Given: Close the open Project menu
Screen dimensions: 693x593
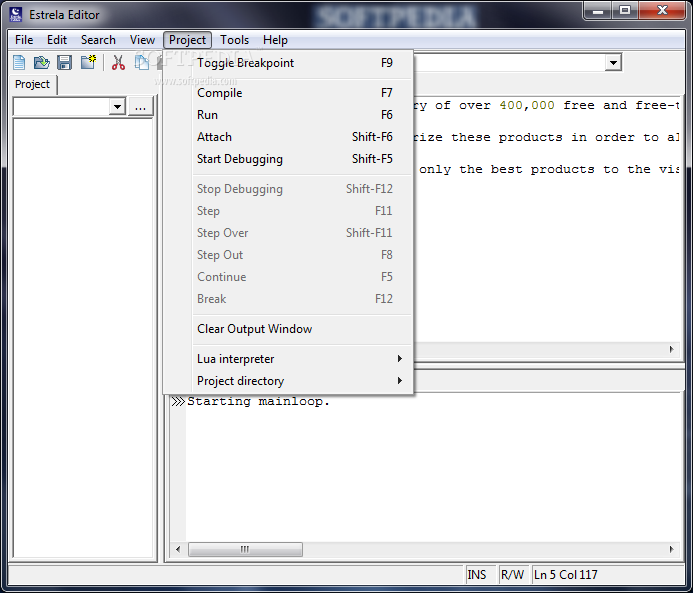Looking at the screenshot, I should point(187,40).
